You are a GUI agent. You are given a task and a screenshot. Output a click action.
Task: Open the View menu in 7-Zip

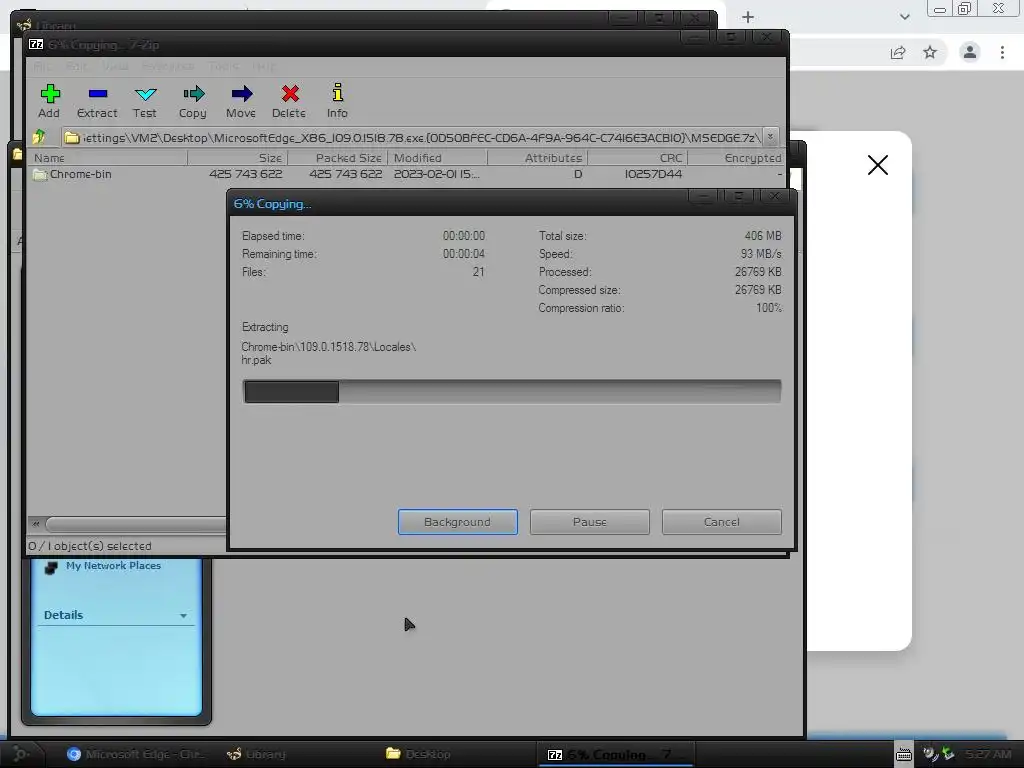tap(115, 67)
